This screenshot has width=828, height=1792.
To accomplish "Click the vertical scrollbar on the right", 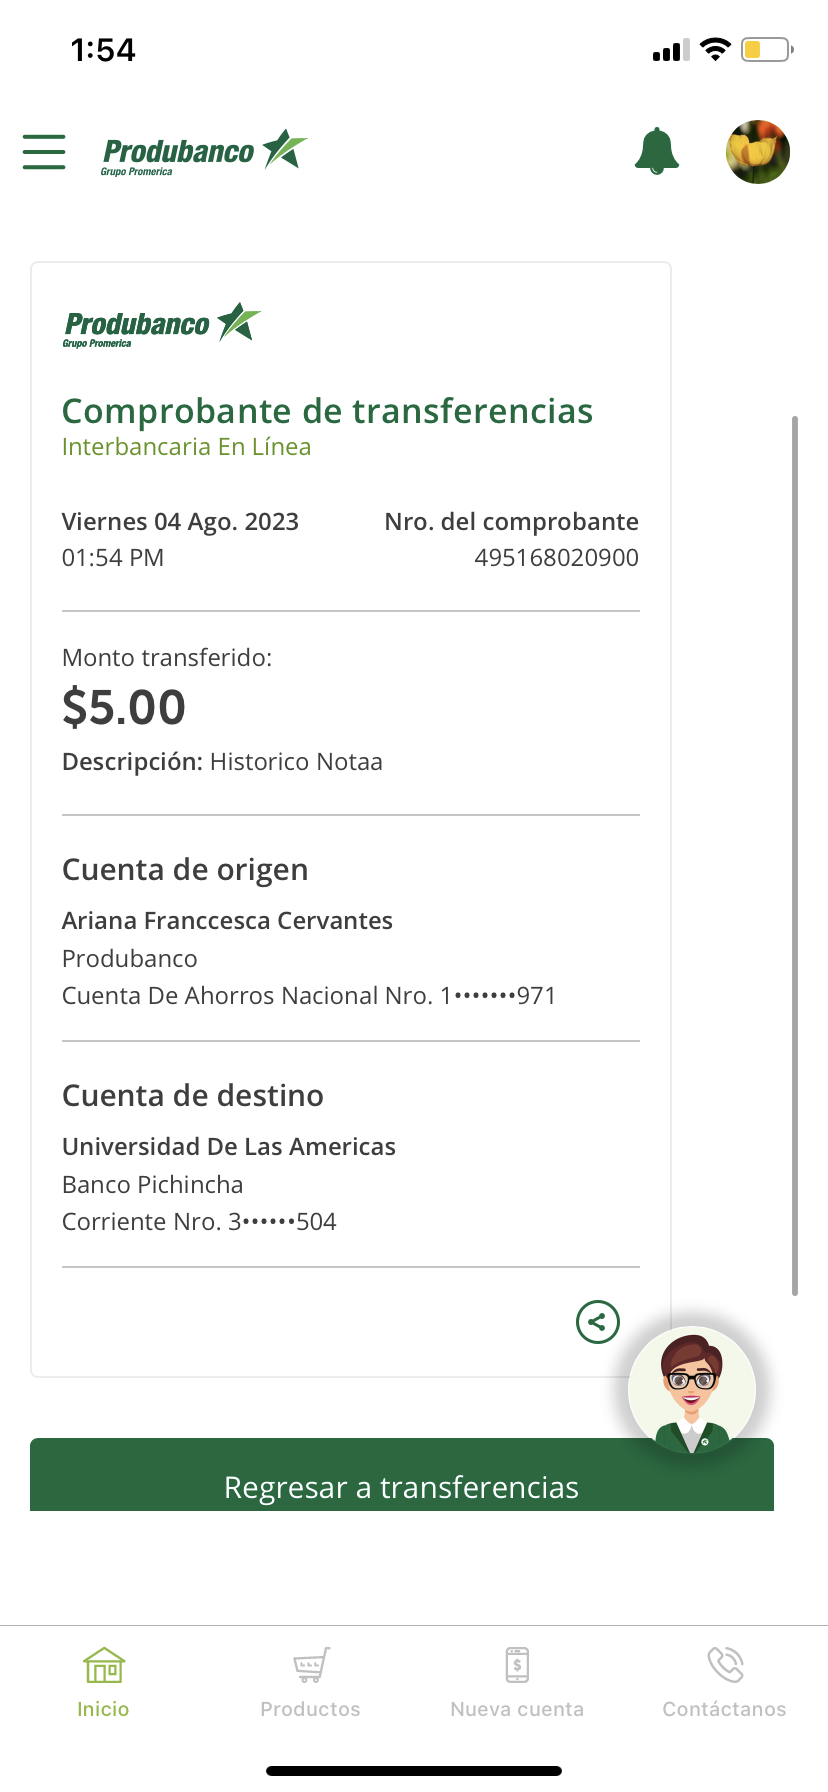I will 795,855.
